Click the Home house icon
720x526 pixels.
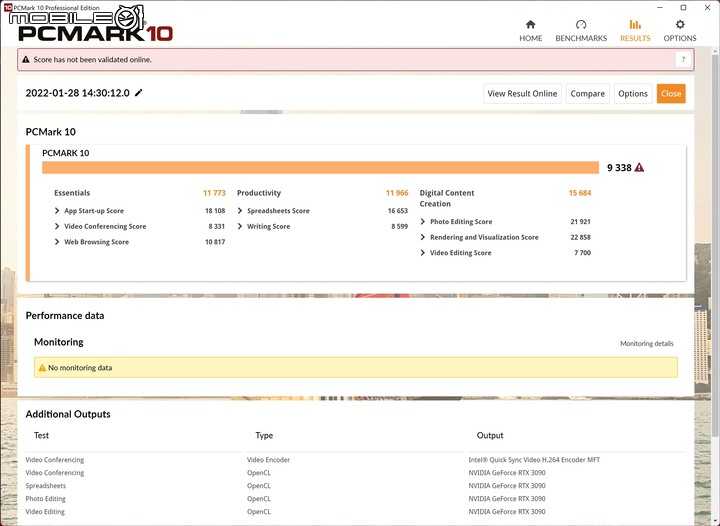[x=530, y=24]
